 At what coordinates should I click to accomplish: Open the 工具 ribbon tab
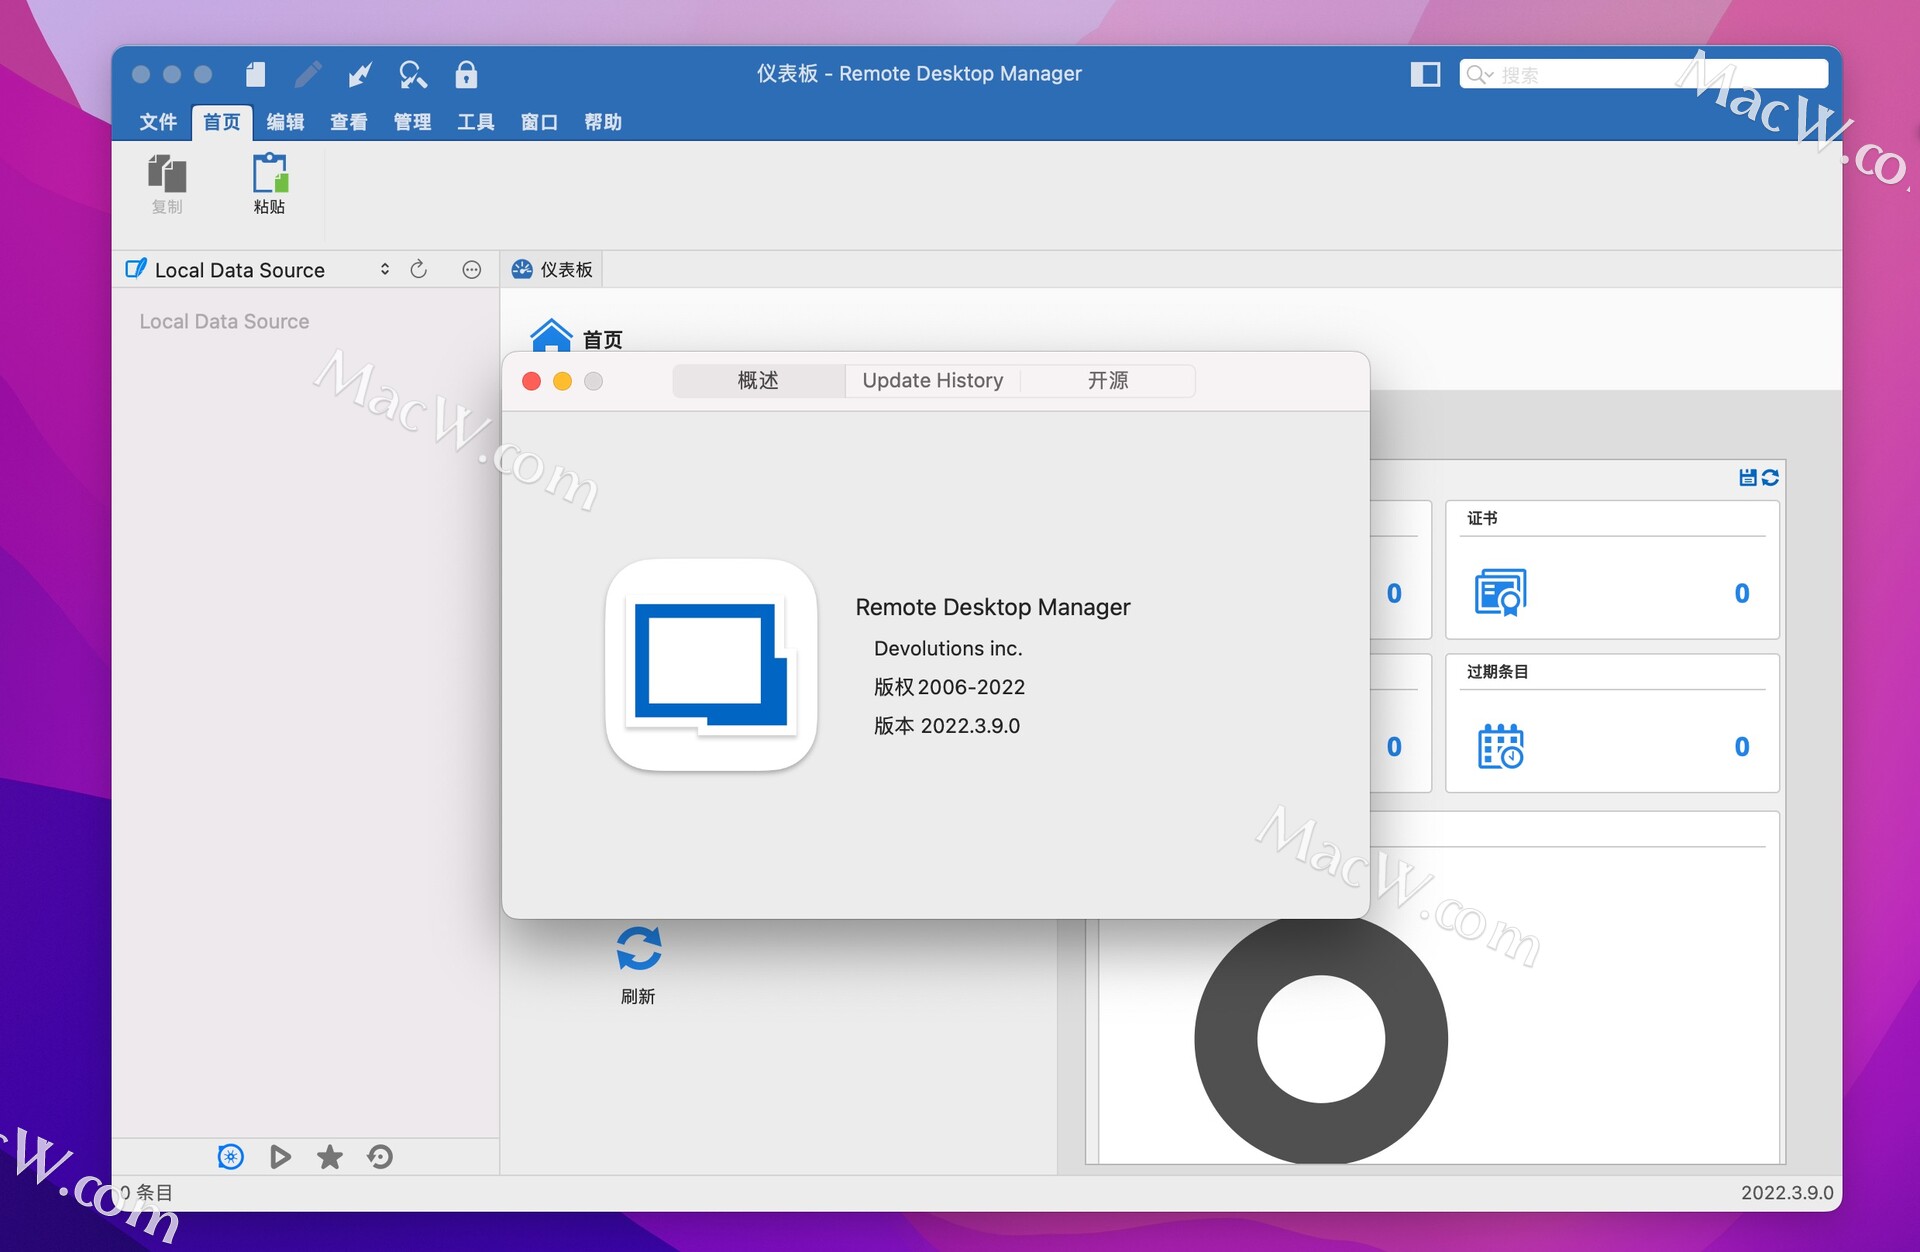[476, 122]
